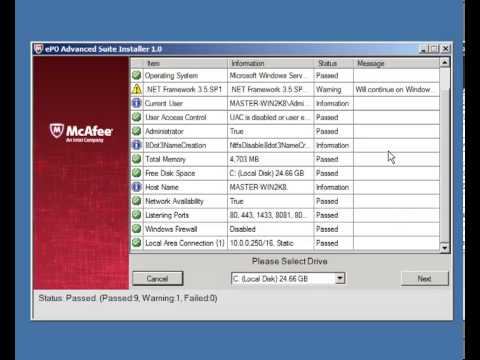
Task: Select the 'Listening Ports' row label
Action: [x=167, y=215]
